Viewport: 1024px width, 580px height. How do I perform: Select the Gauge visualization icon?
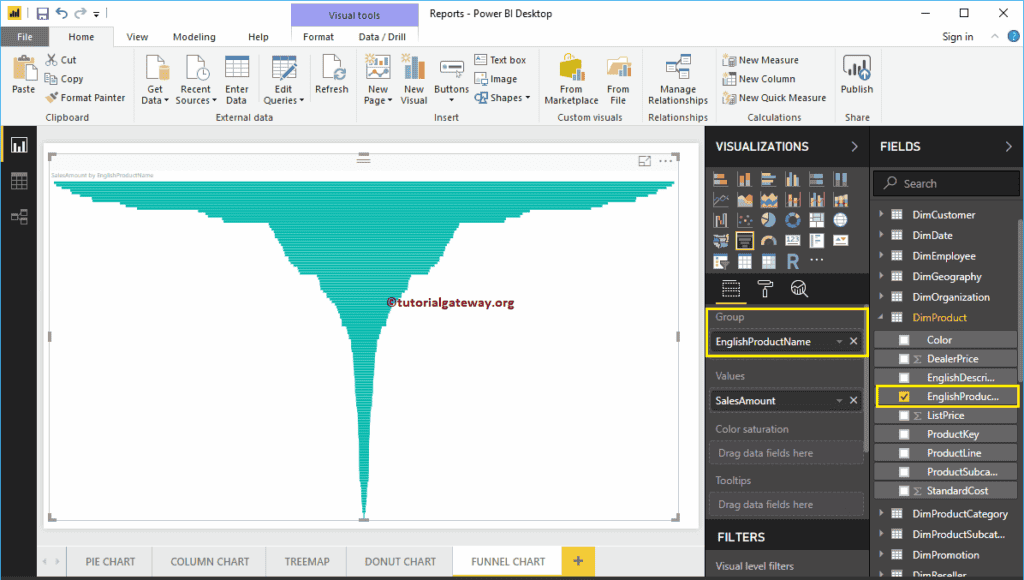pyautogui.click(x=769, y=241)
